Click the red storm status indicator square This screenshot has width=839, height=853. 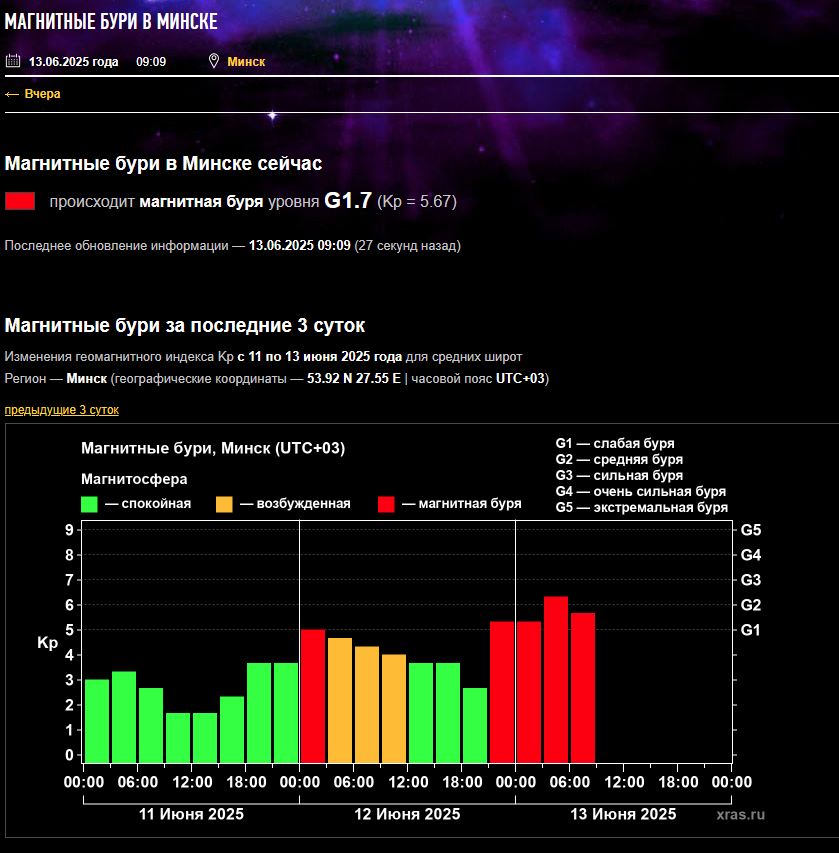tap(20, 201)
